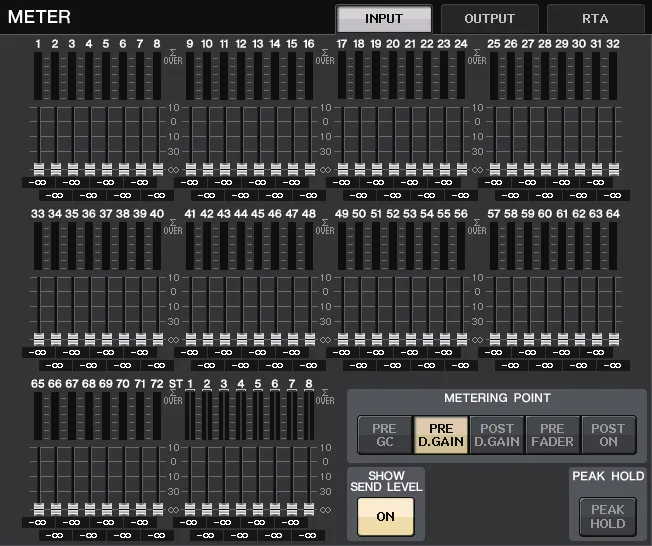This screenshot has width=652, height=546.
Task: Click the channel 48 fader knob
Action: (310, 340)
